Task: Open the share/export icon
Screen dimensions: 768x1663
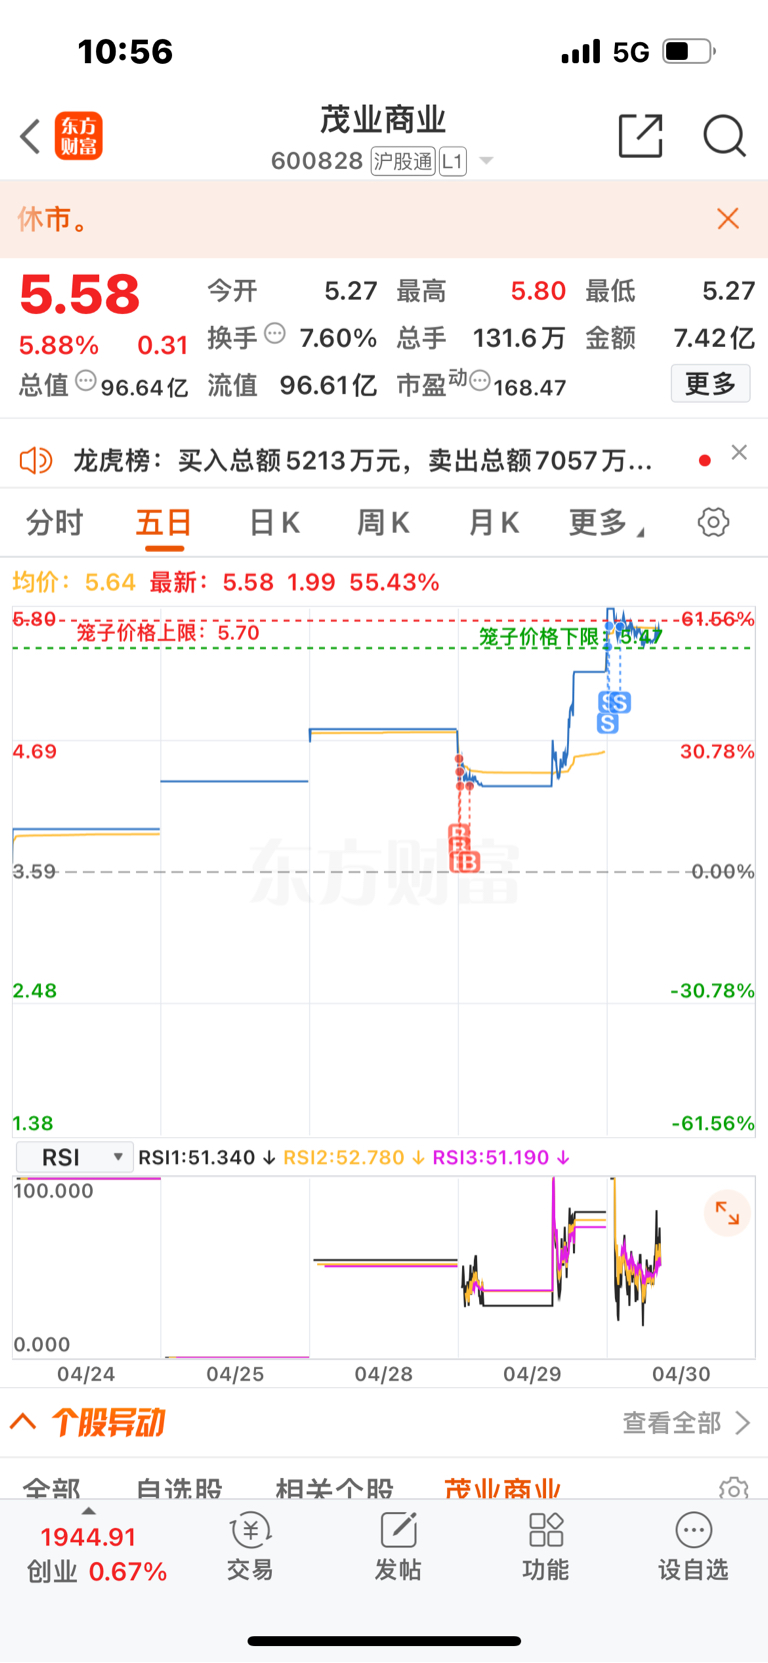Action: [640, 136]
